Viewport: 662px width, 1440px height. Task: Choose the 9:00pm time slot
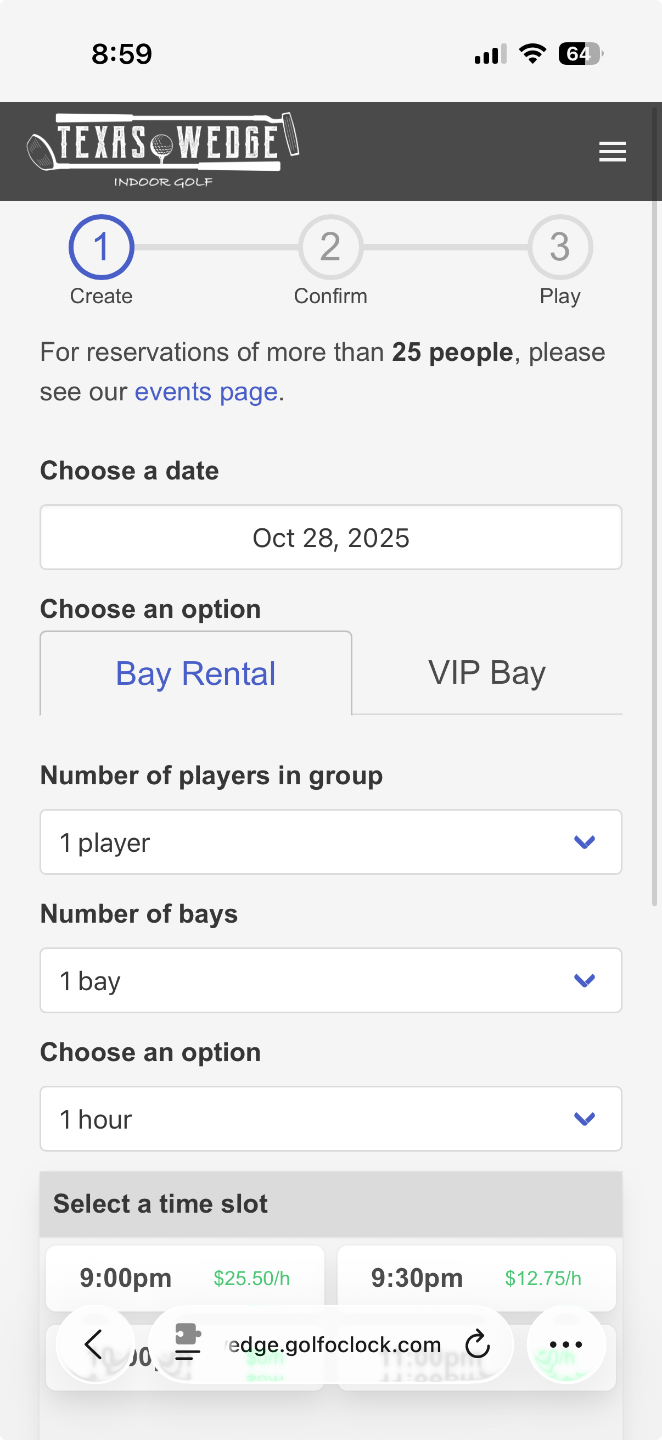[x=185, y=1278]
